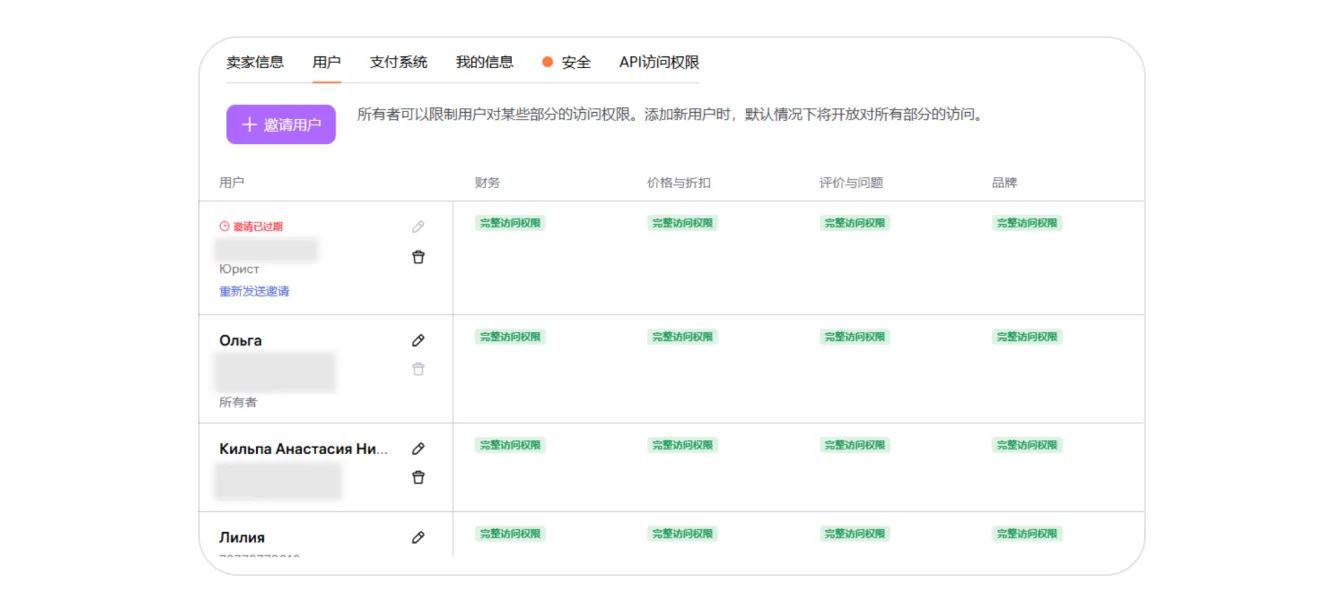
Task: Select the 用户 tab
Action: pos(326,62)
